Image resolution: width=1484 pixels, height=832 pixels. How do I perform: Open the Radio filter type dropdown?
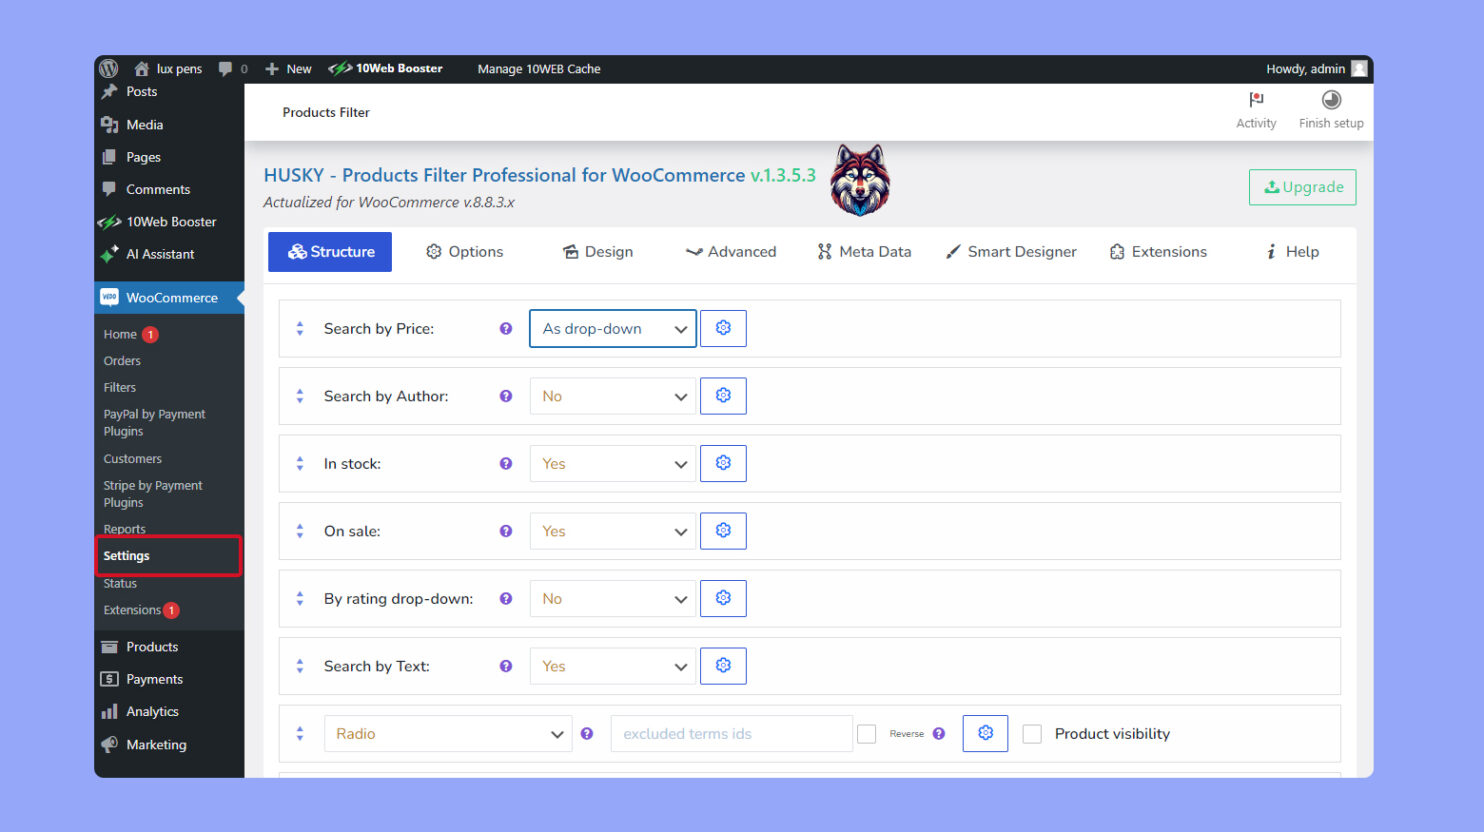pyautogui.click(x=447, y=733)
